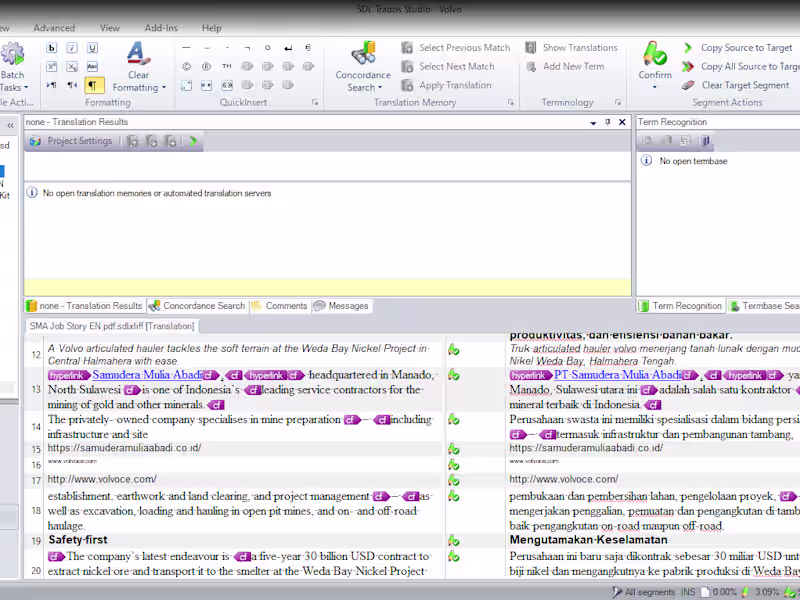This screenshot has width=800, height=600.
Task: Click Select Next Match
Action: coord(448,66)
